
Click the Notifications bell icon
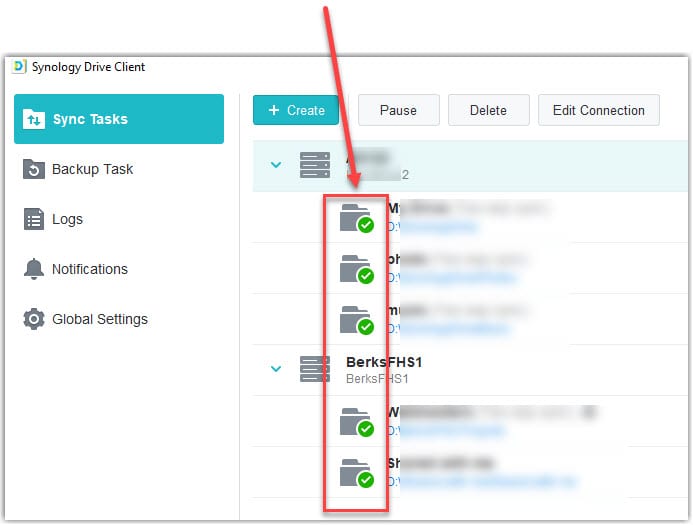[x=34, y=269]
